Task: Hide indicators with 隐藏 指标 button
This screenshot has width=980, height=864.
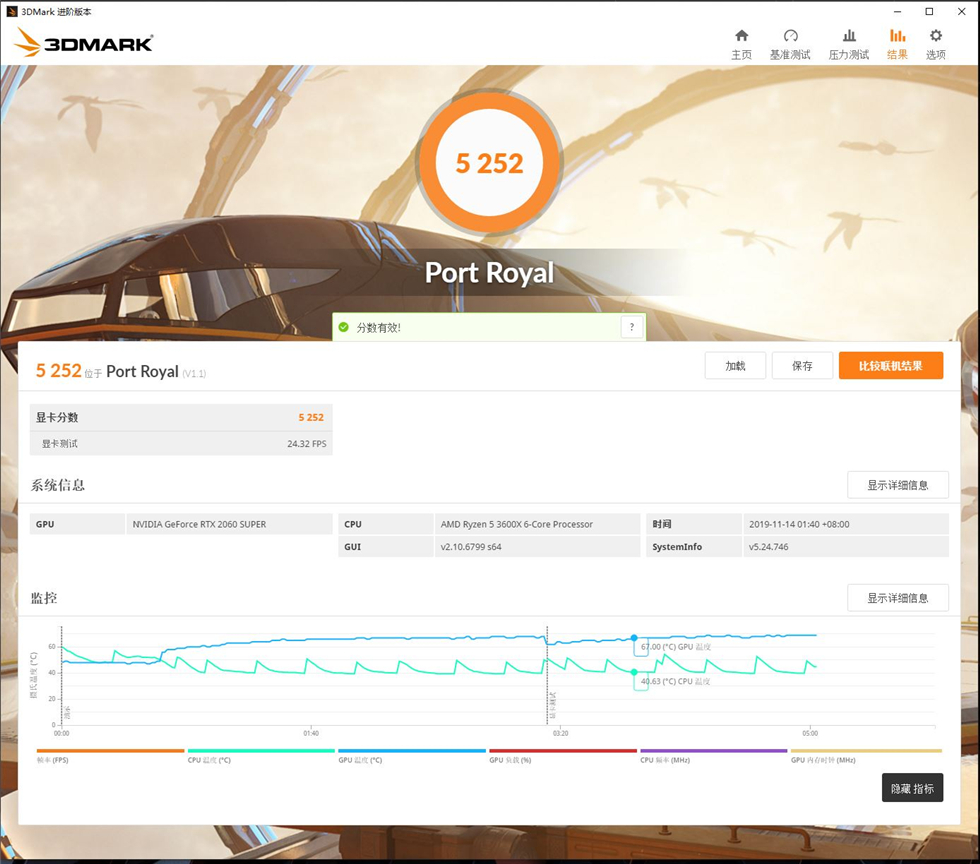Action: point(912,788)
